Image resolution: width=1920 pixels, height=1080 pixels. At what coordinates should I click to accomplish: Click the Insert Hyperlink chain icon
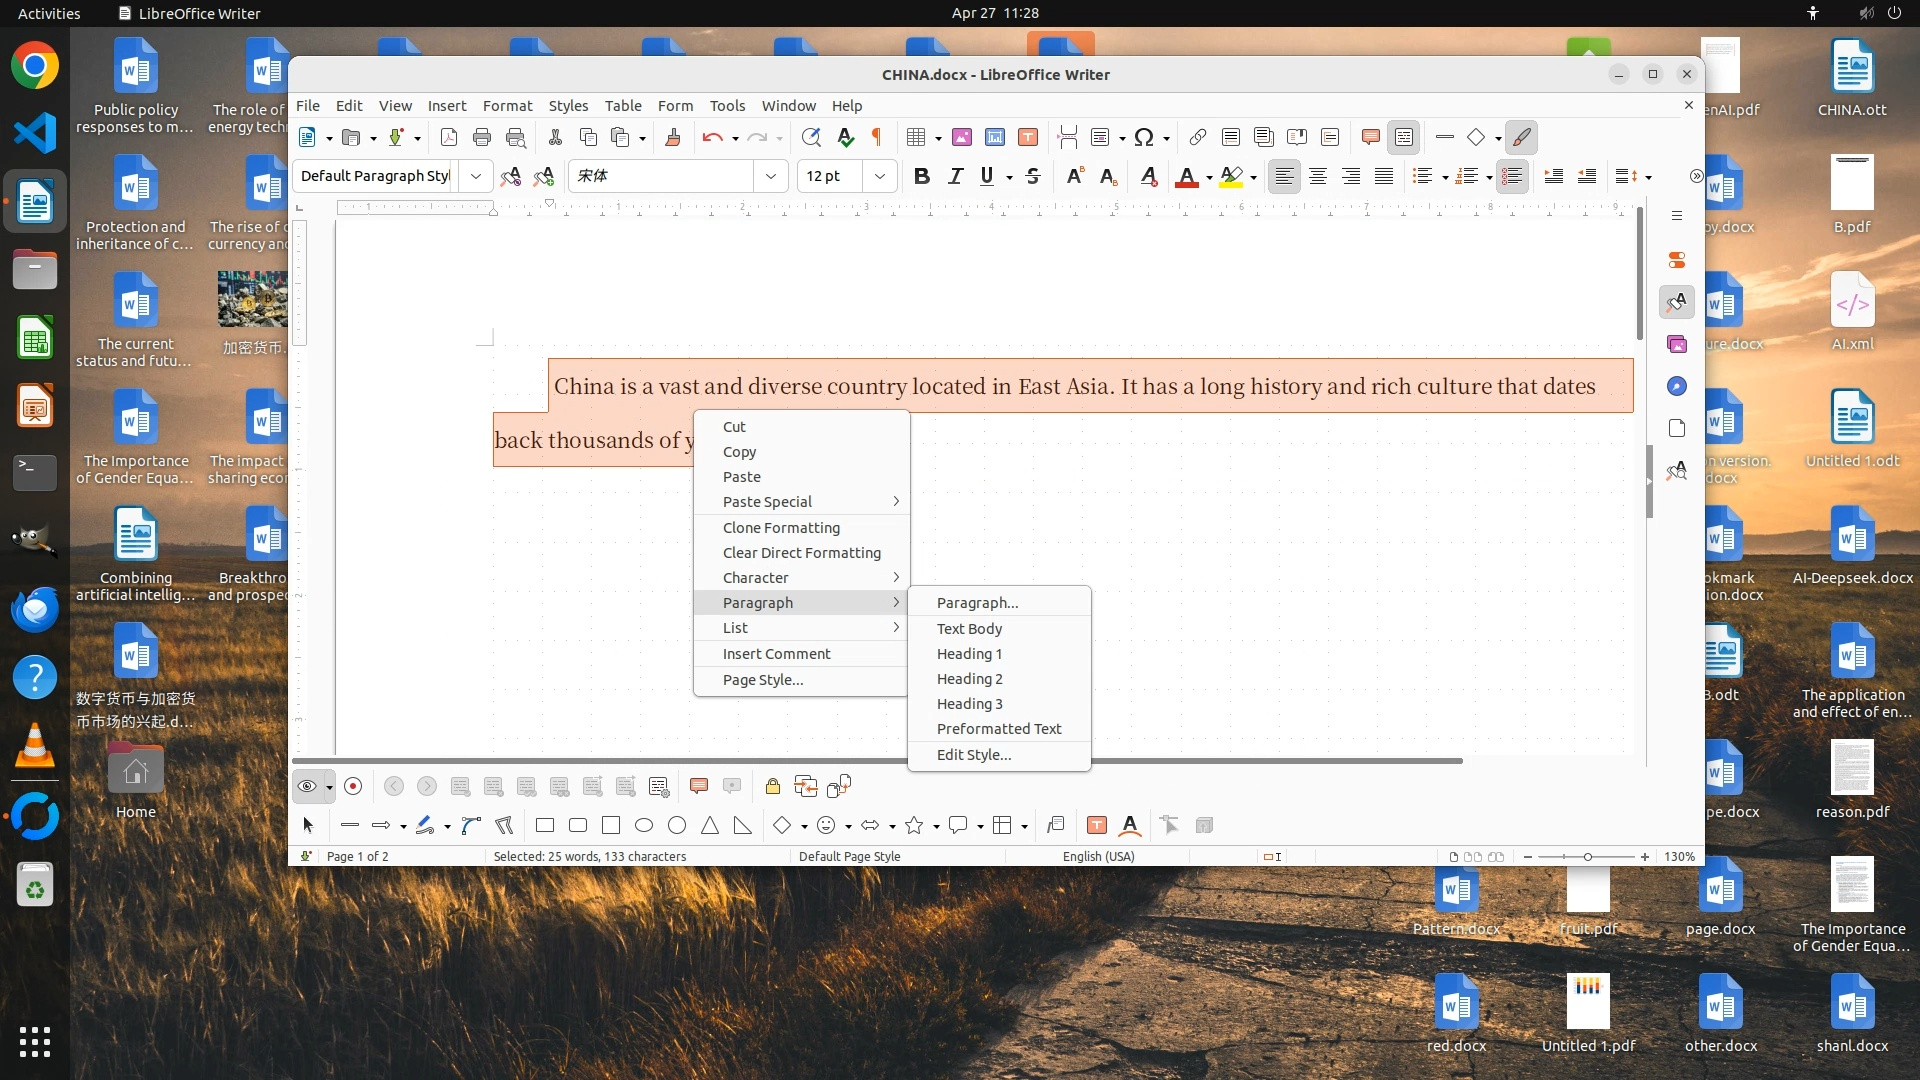click(x=1198, y=138)
